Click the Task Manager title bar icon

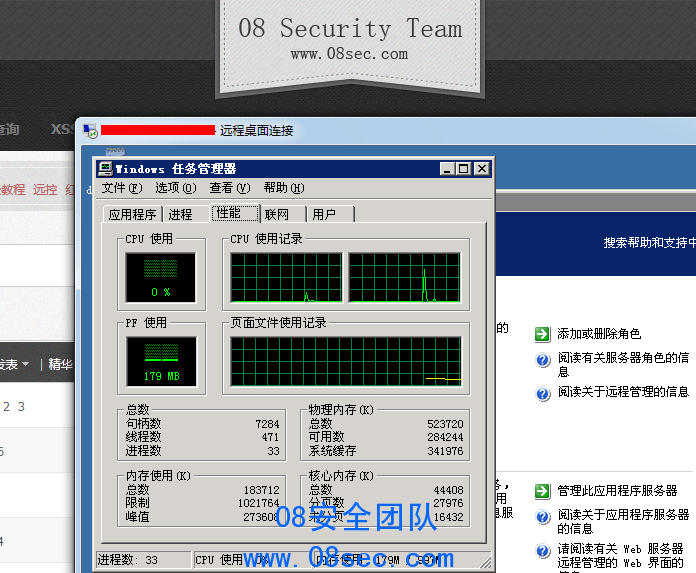pyautogui.click(x=105, y=169)
